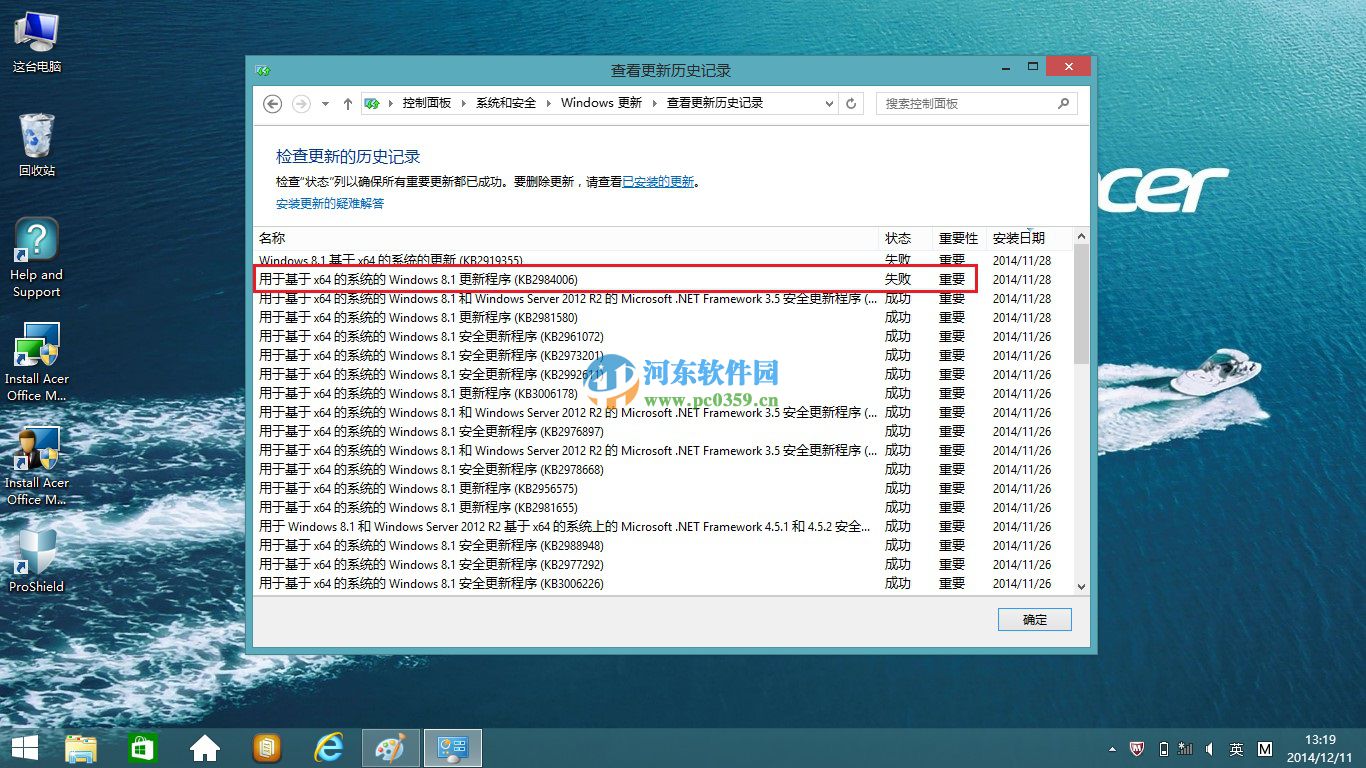Launch Internet Explorer from the taskbar
The height and width of the screenshot is (768, 1366).
click(x=328, y=747)
